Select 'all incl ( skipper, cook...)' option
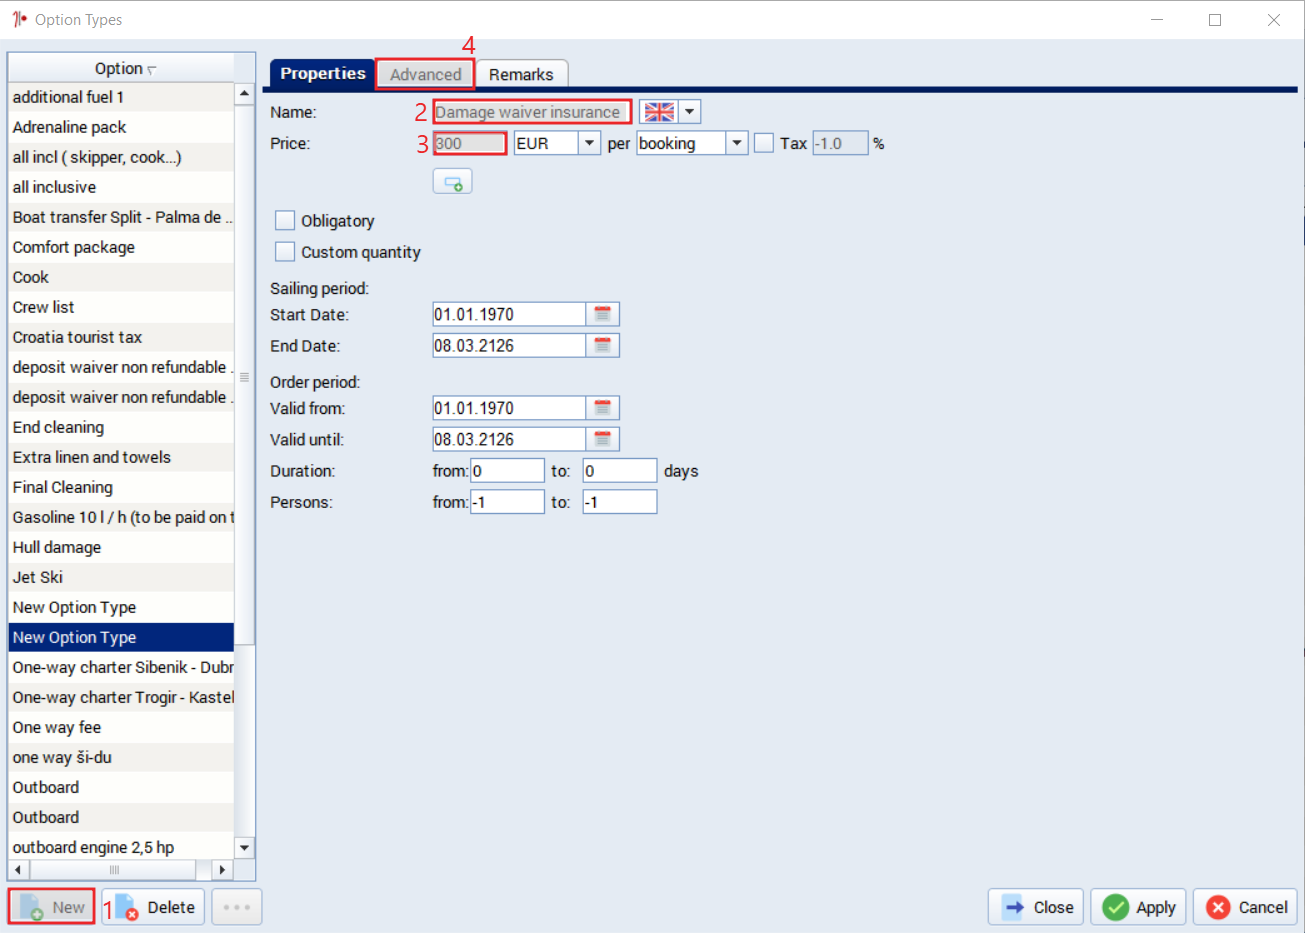The height and width of the screenshot is (933, 1305). click(121, 157)
